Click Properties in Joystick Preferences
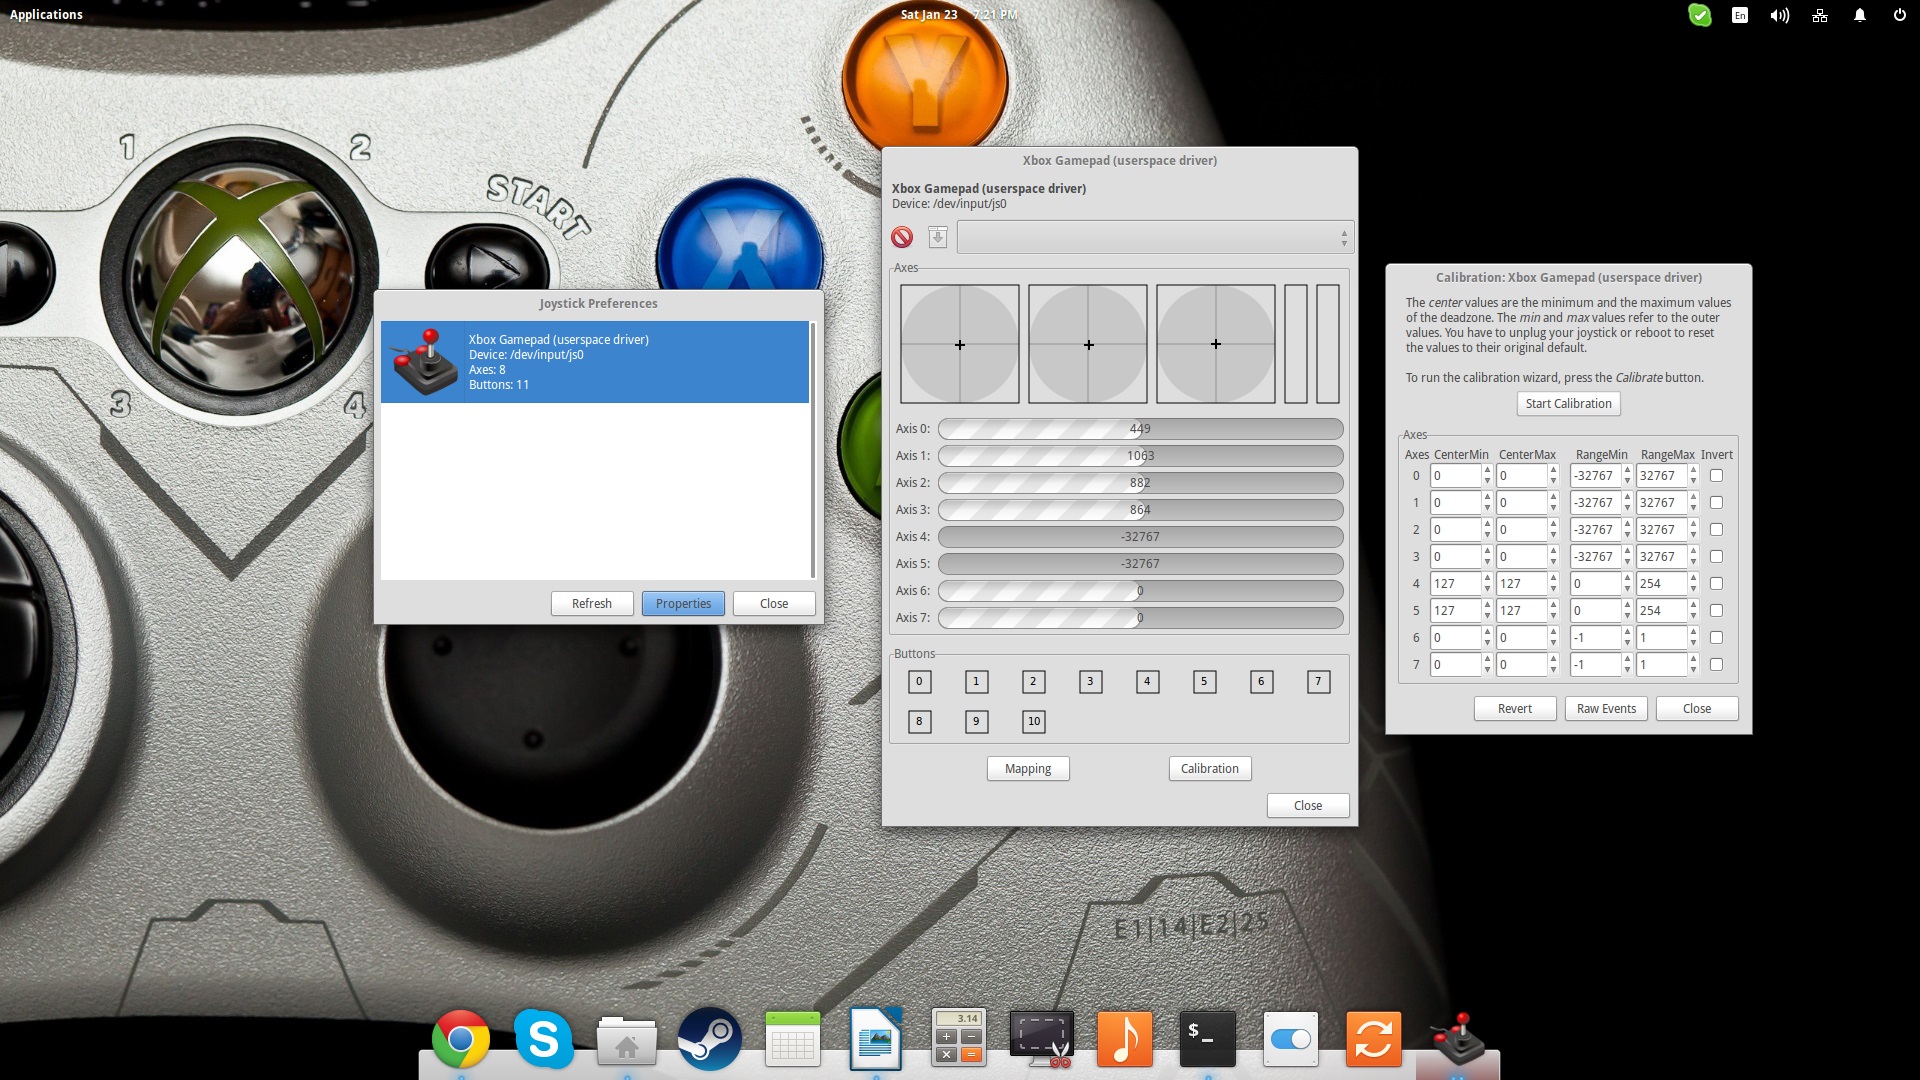 pos(683,604)
